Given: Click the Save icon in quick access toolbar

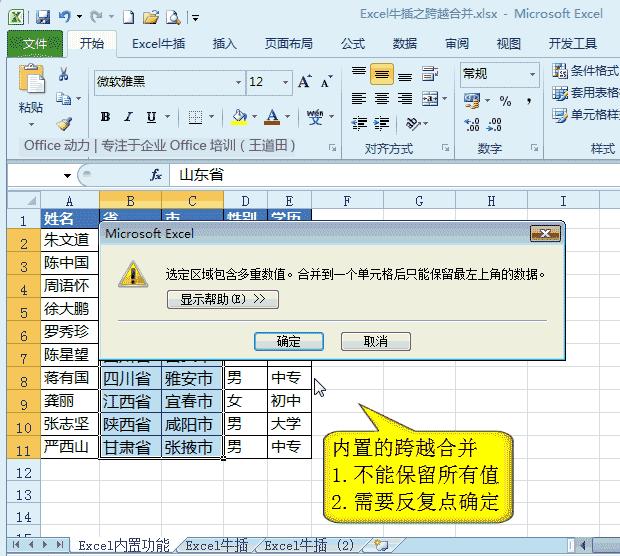Looking at the screenshot, I should pos(43,17).
